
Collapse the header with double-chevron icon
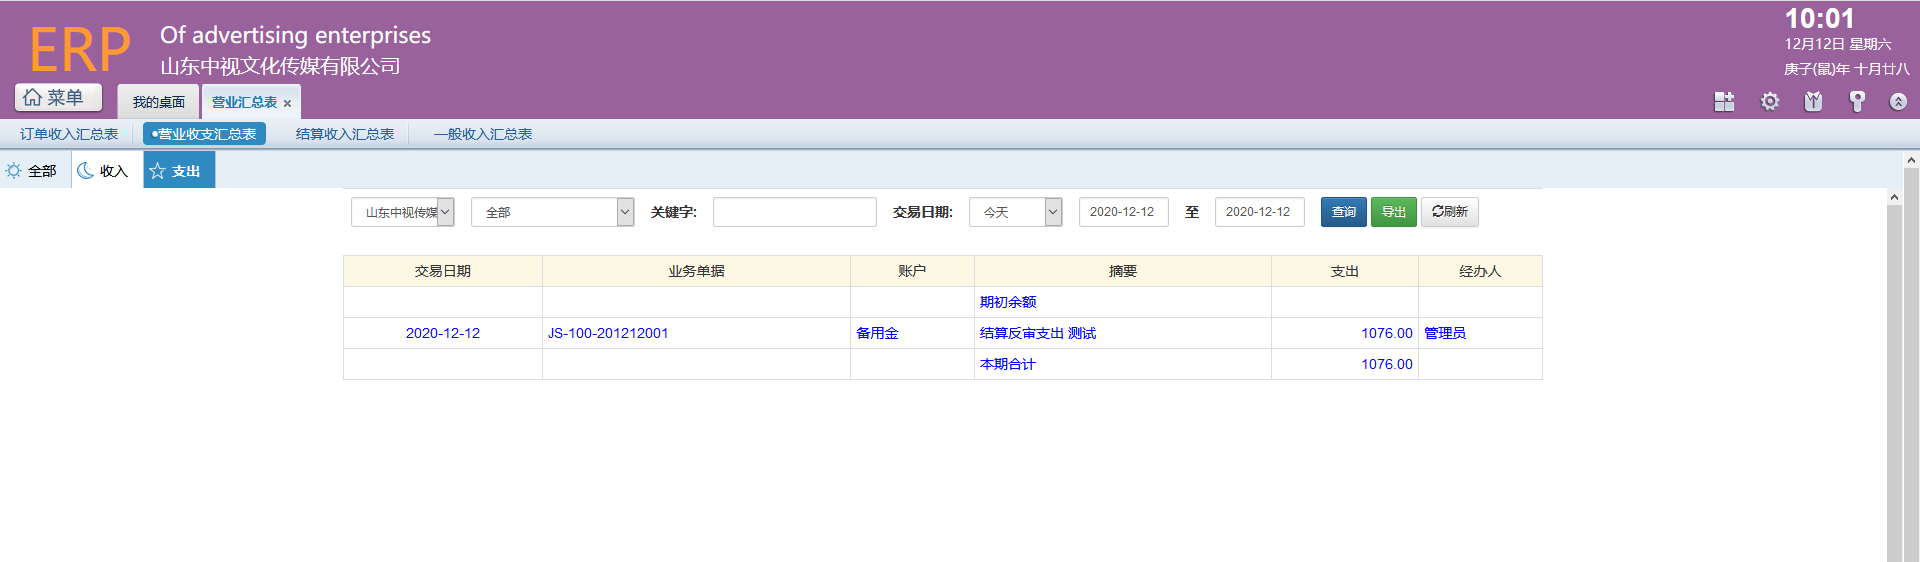point(1898,102)
